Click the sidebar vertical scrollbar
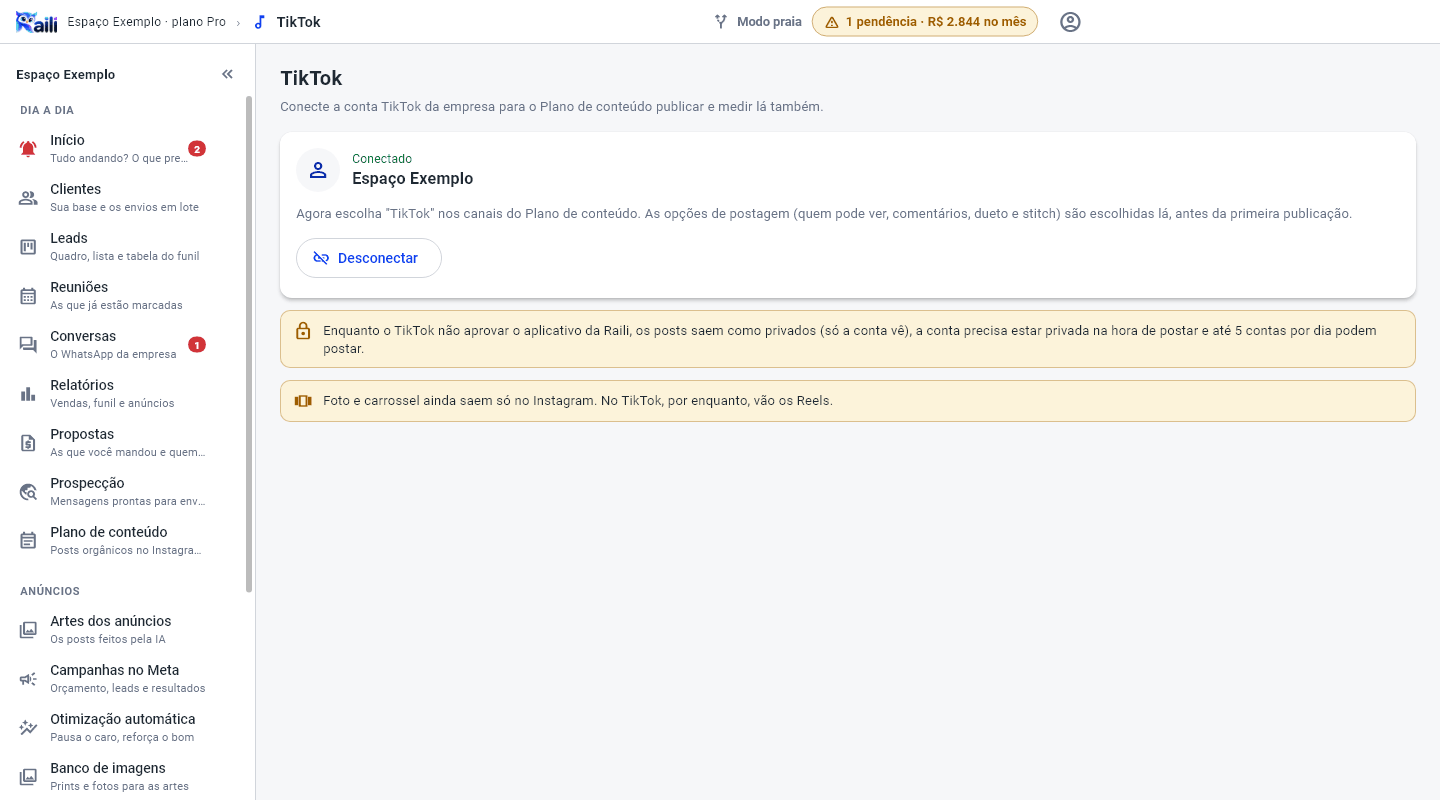Screen dimensions: 1440x800 249,344
